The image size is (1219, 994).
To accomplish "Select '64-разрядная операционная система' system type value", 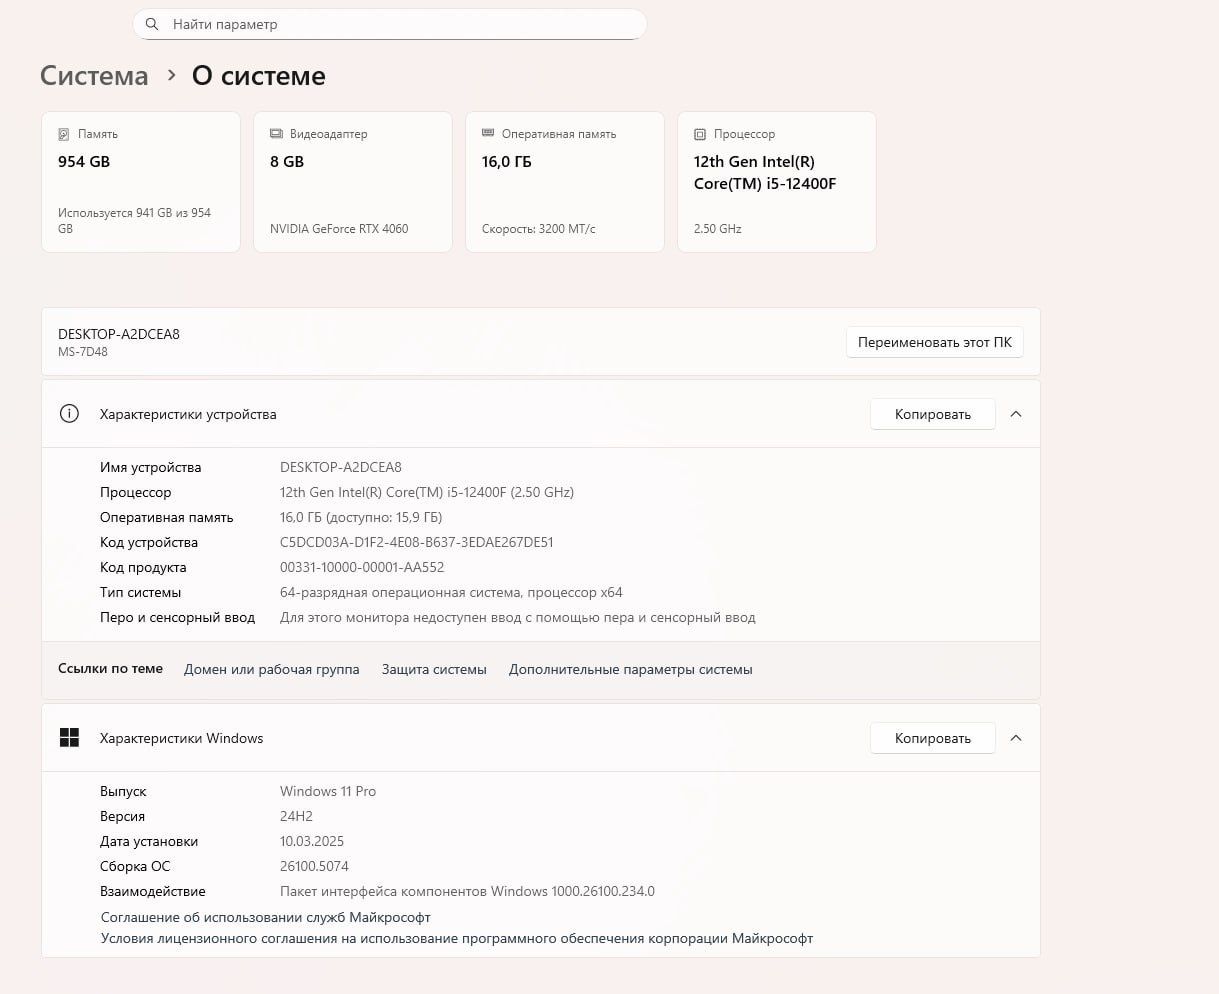I will [451, 592].
